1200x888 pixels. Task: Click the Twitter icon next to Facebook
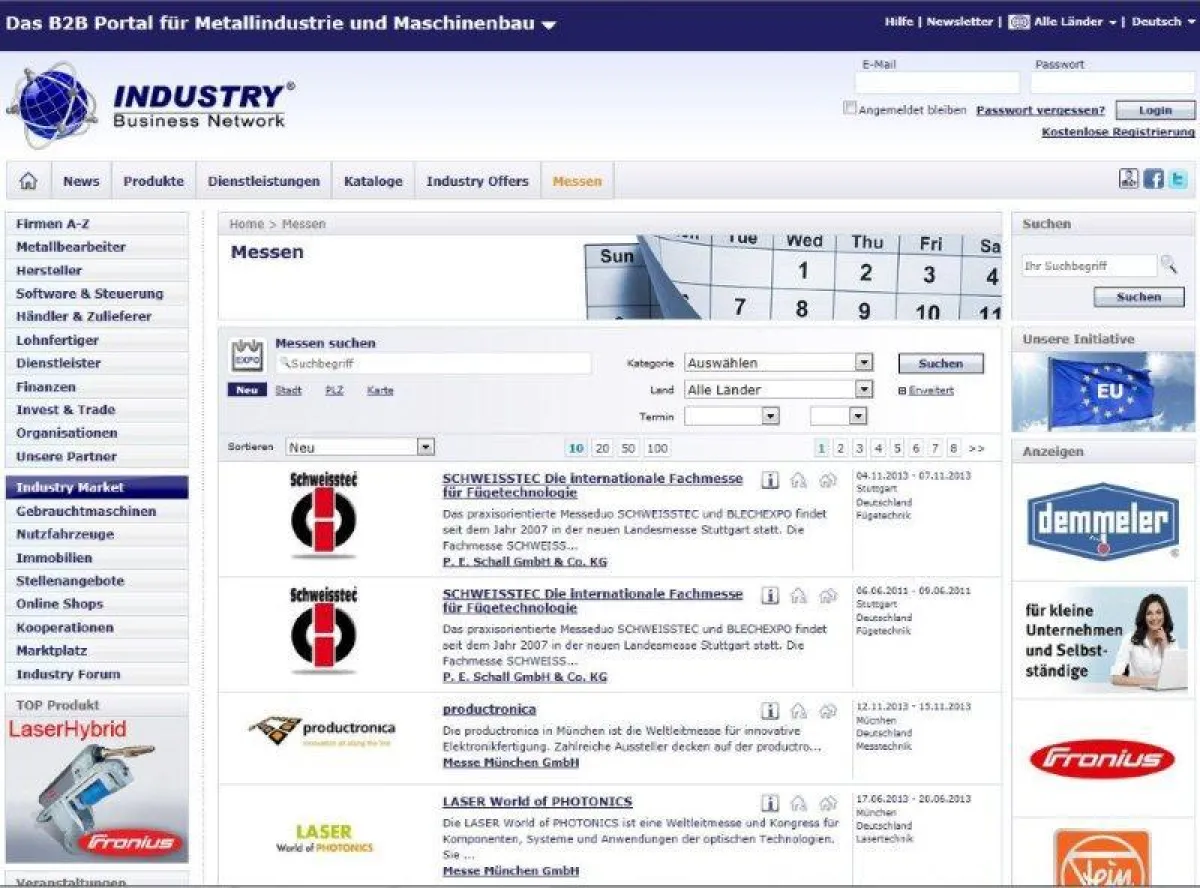pyautogui.click(x=1179, y=180)
